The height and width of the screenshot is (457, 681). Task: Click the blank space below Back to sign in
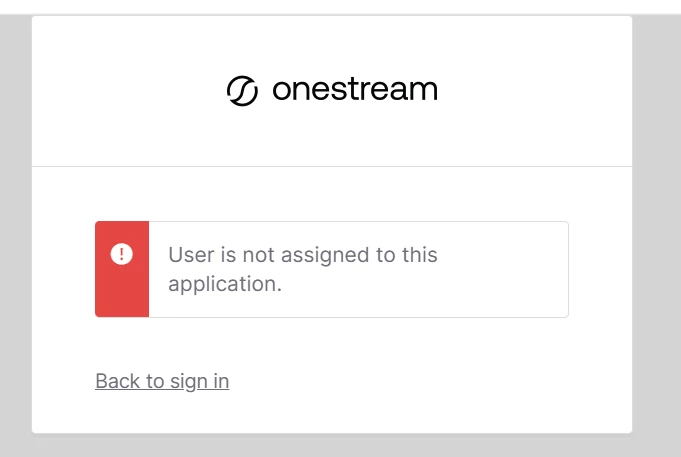point(332,413)
